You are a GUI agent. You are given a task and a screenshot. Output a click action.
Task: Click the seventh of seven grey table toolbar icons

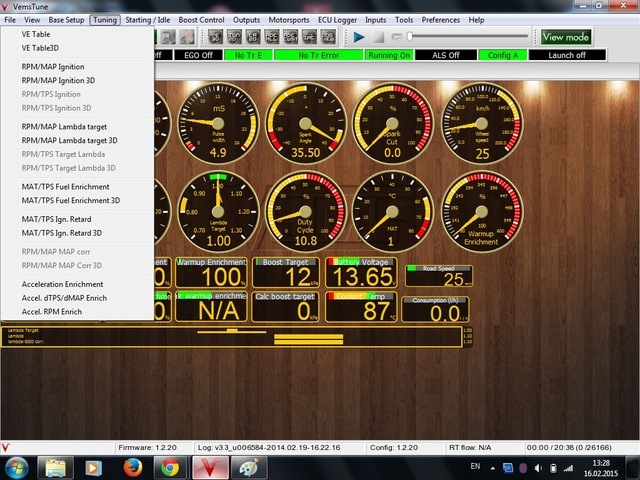click(328, 37)
